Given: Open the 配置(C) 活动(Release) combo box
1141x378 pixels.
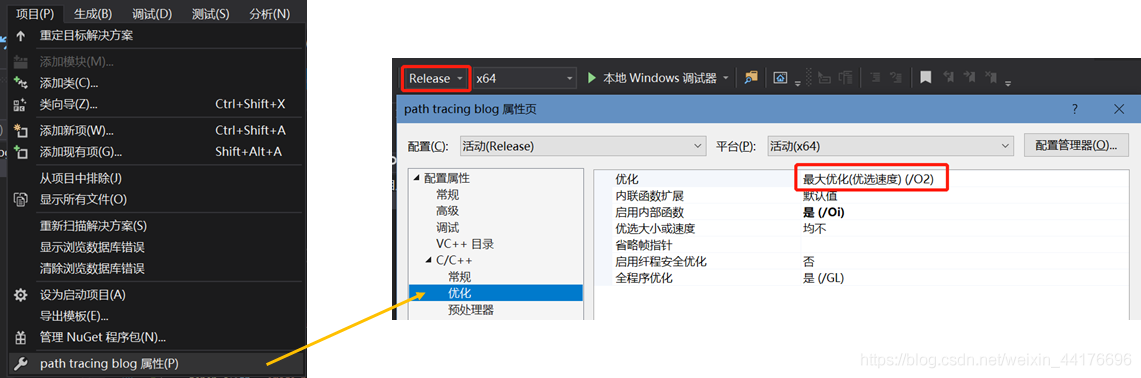Looking at the screenshot, I should click(x=583, y=146).
